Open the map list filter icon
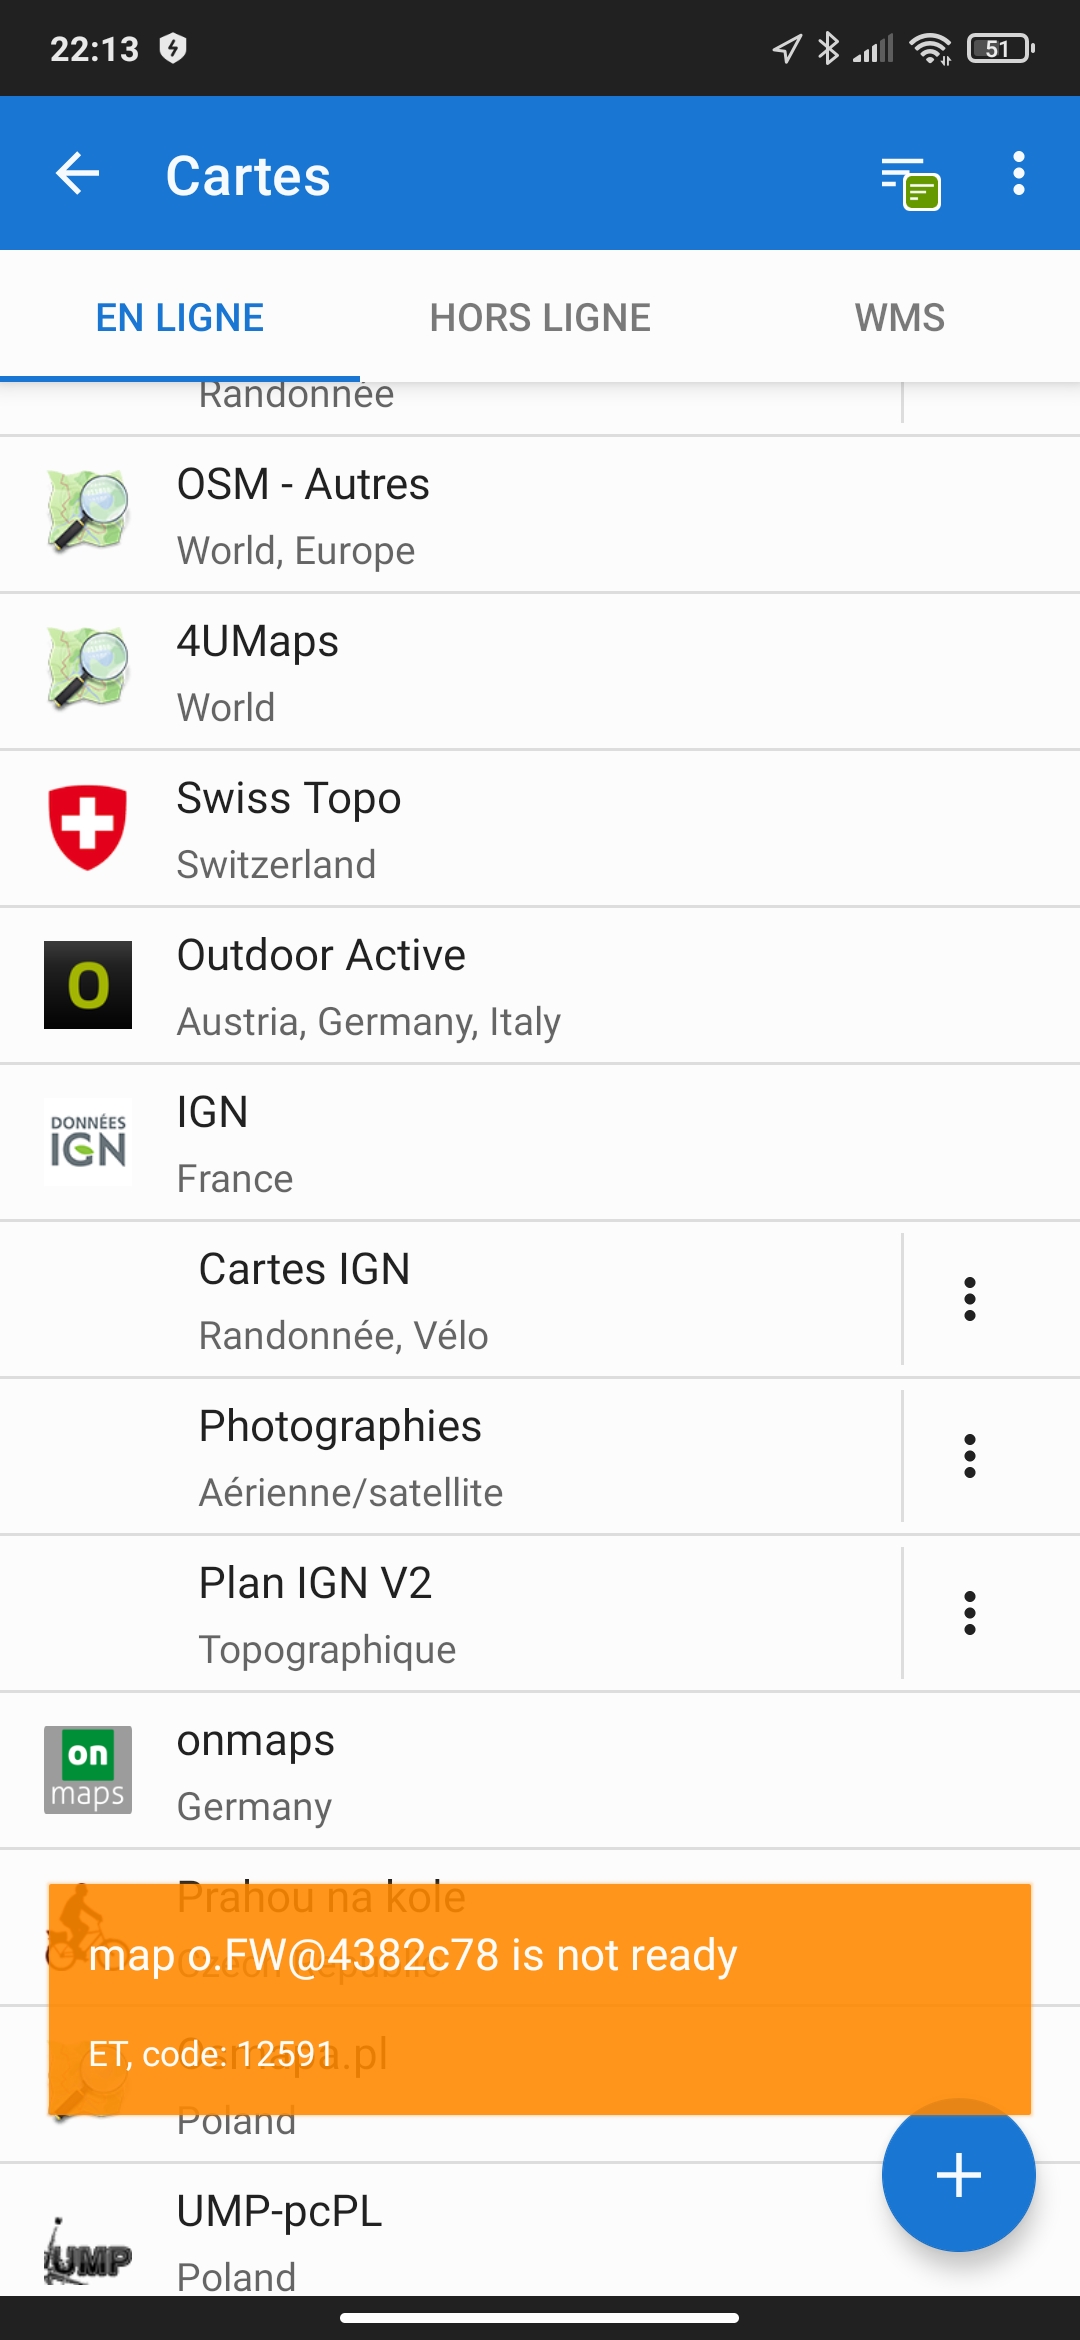The width and height of the screenshot is (1080, 2340). coord(910,182)
